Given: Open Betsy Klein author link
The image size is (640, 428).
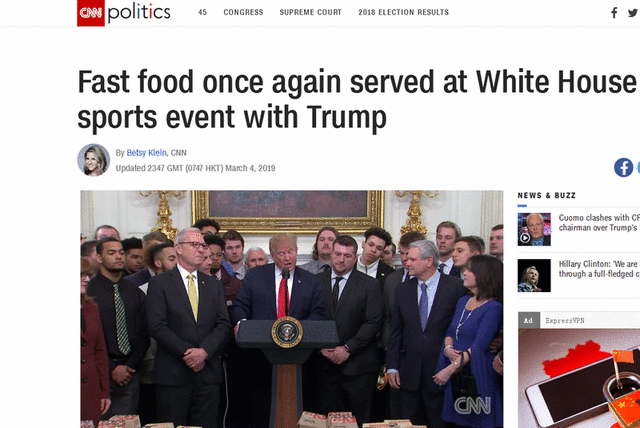Looking at the screenshot, I should 147,153.
